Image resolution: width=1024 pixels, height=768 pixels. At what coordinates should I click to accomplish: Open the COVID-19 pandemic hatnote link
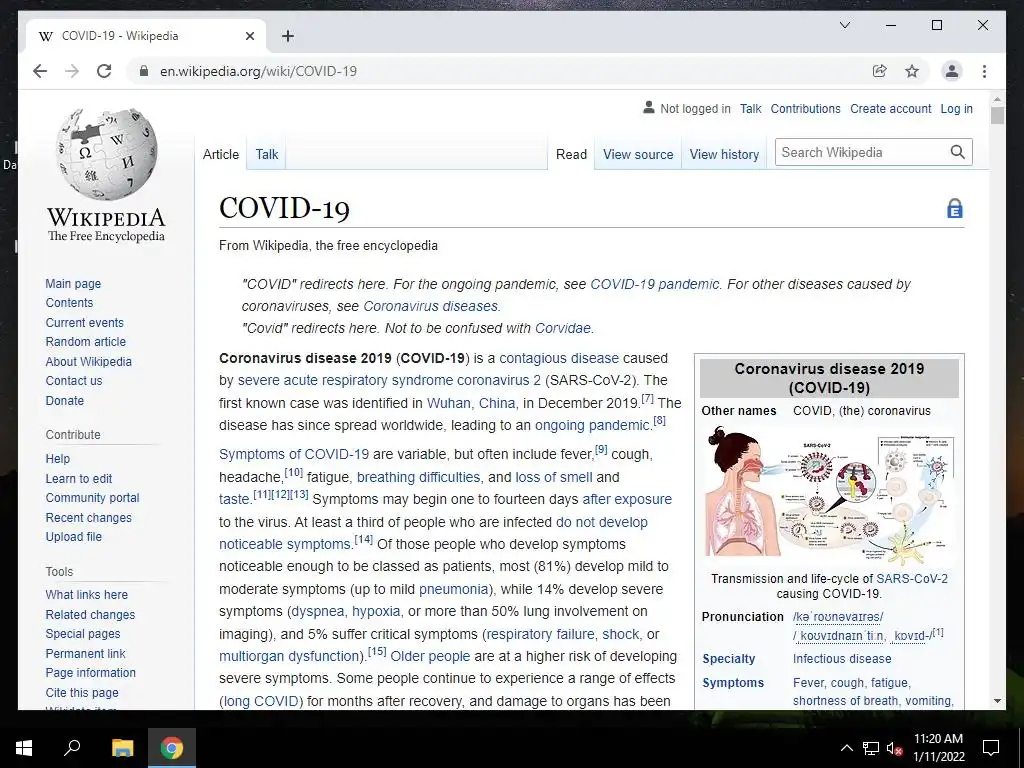coord(654,284)
